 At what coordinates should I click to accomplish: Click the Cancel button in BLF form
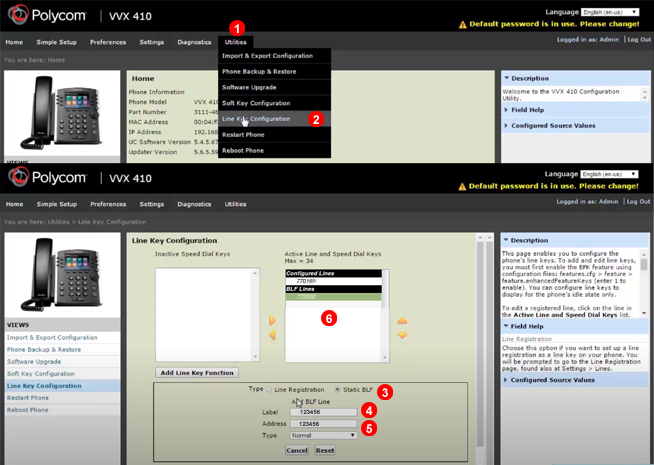point(297,450)
